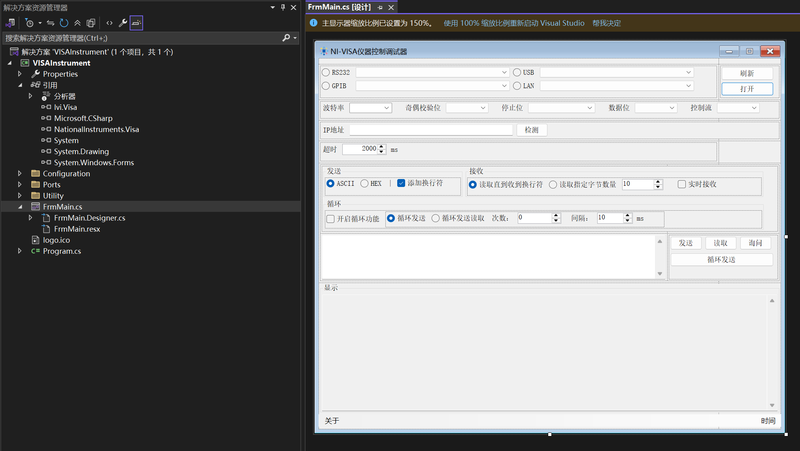Click the pin icon on FrmMain.cs tab
Viewport: 800px width, 451px height.
(x=380, y=8)
